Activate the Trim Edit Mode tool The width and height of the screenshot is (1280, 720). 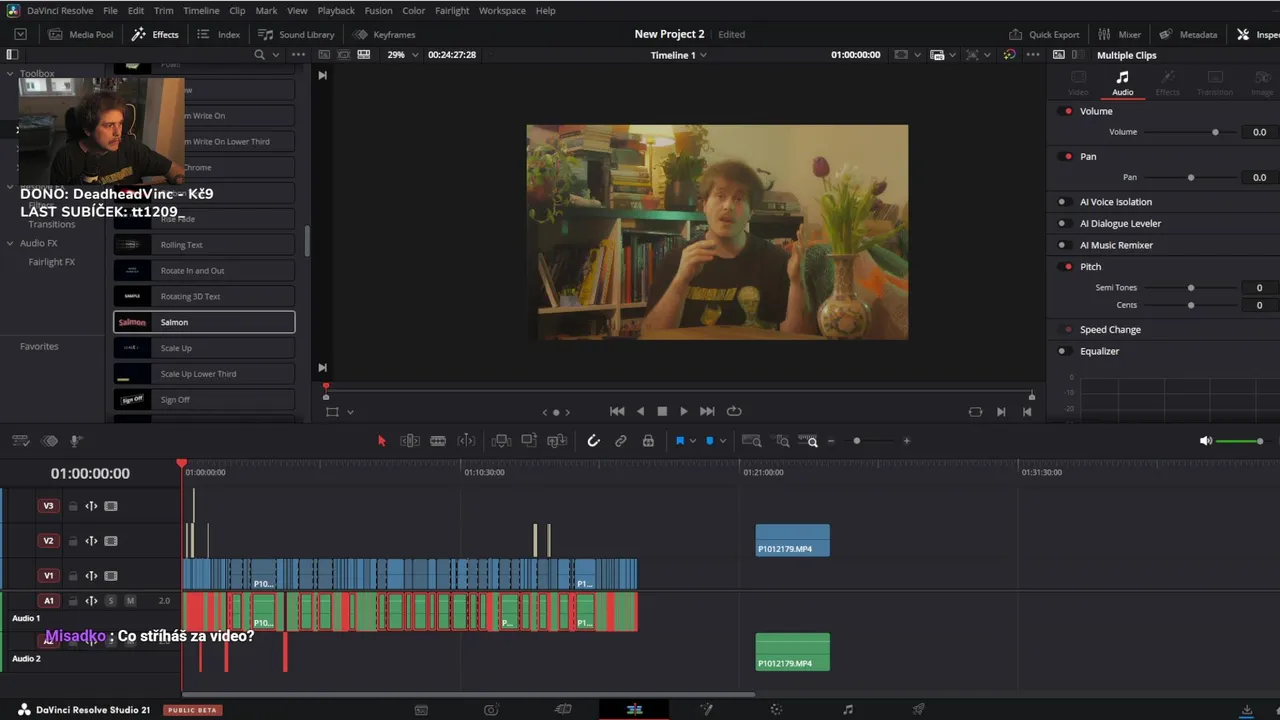click(x=410, y=441)
